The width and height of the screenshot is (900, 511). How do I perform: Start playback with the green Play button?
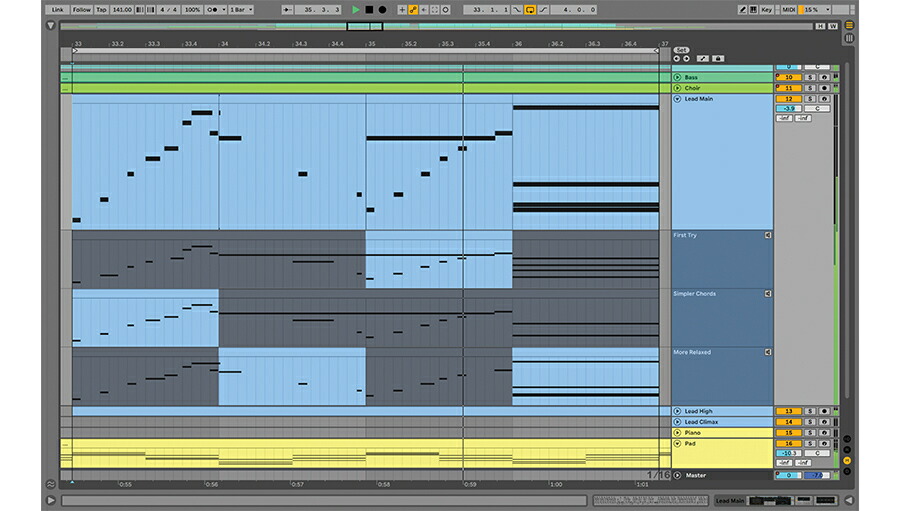(x=355, y=9)
